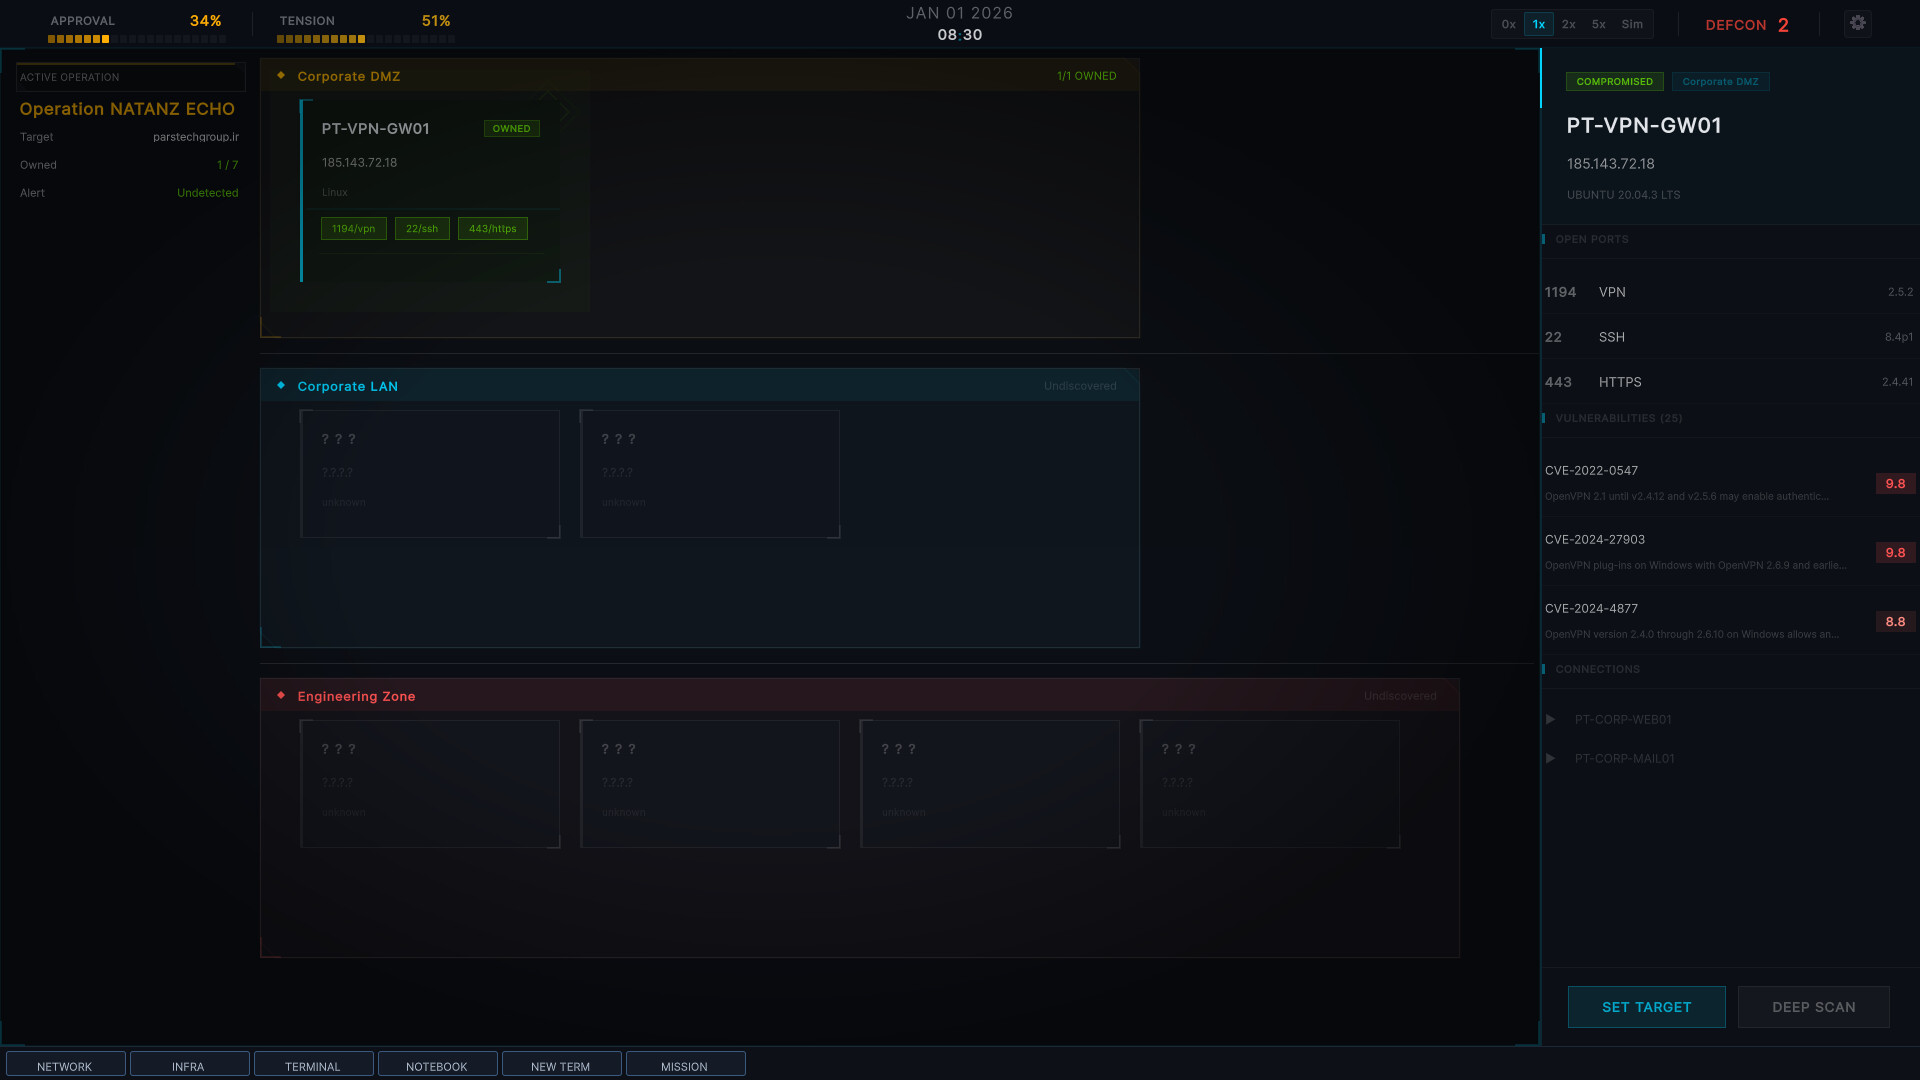
Task: Switch to the TERMINAL tab
Action: tap(313, 1066)
